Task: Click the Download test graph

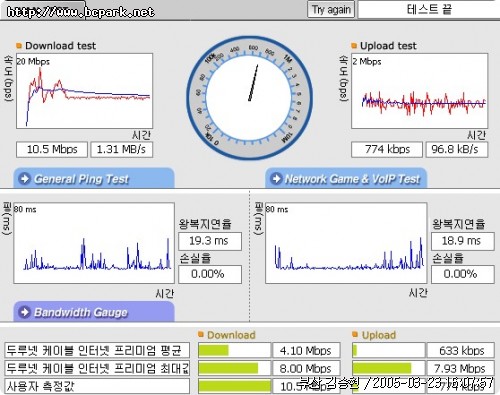Action: [84, 91]
